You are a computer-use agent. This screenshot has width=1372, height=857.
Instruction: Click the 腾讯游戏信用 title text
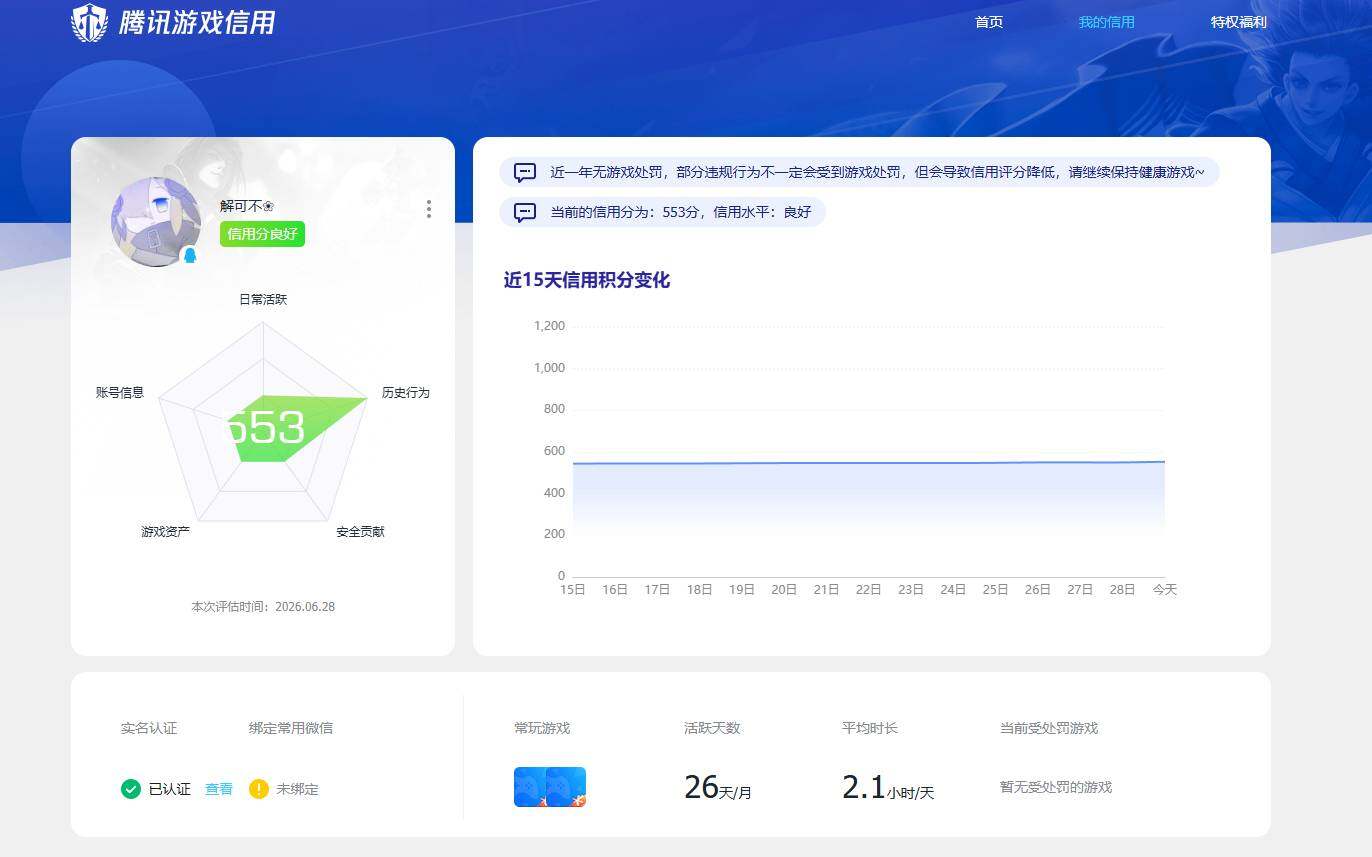197,23
